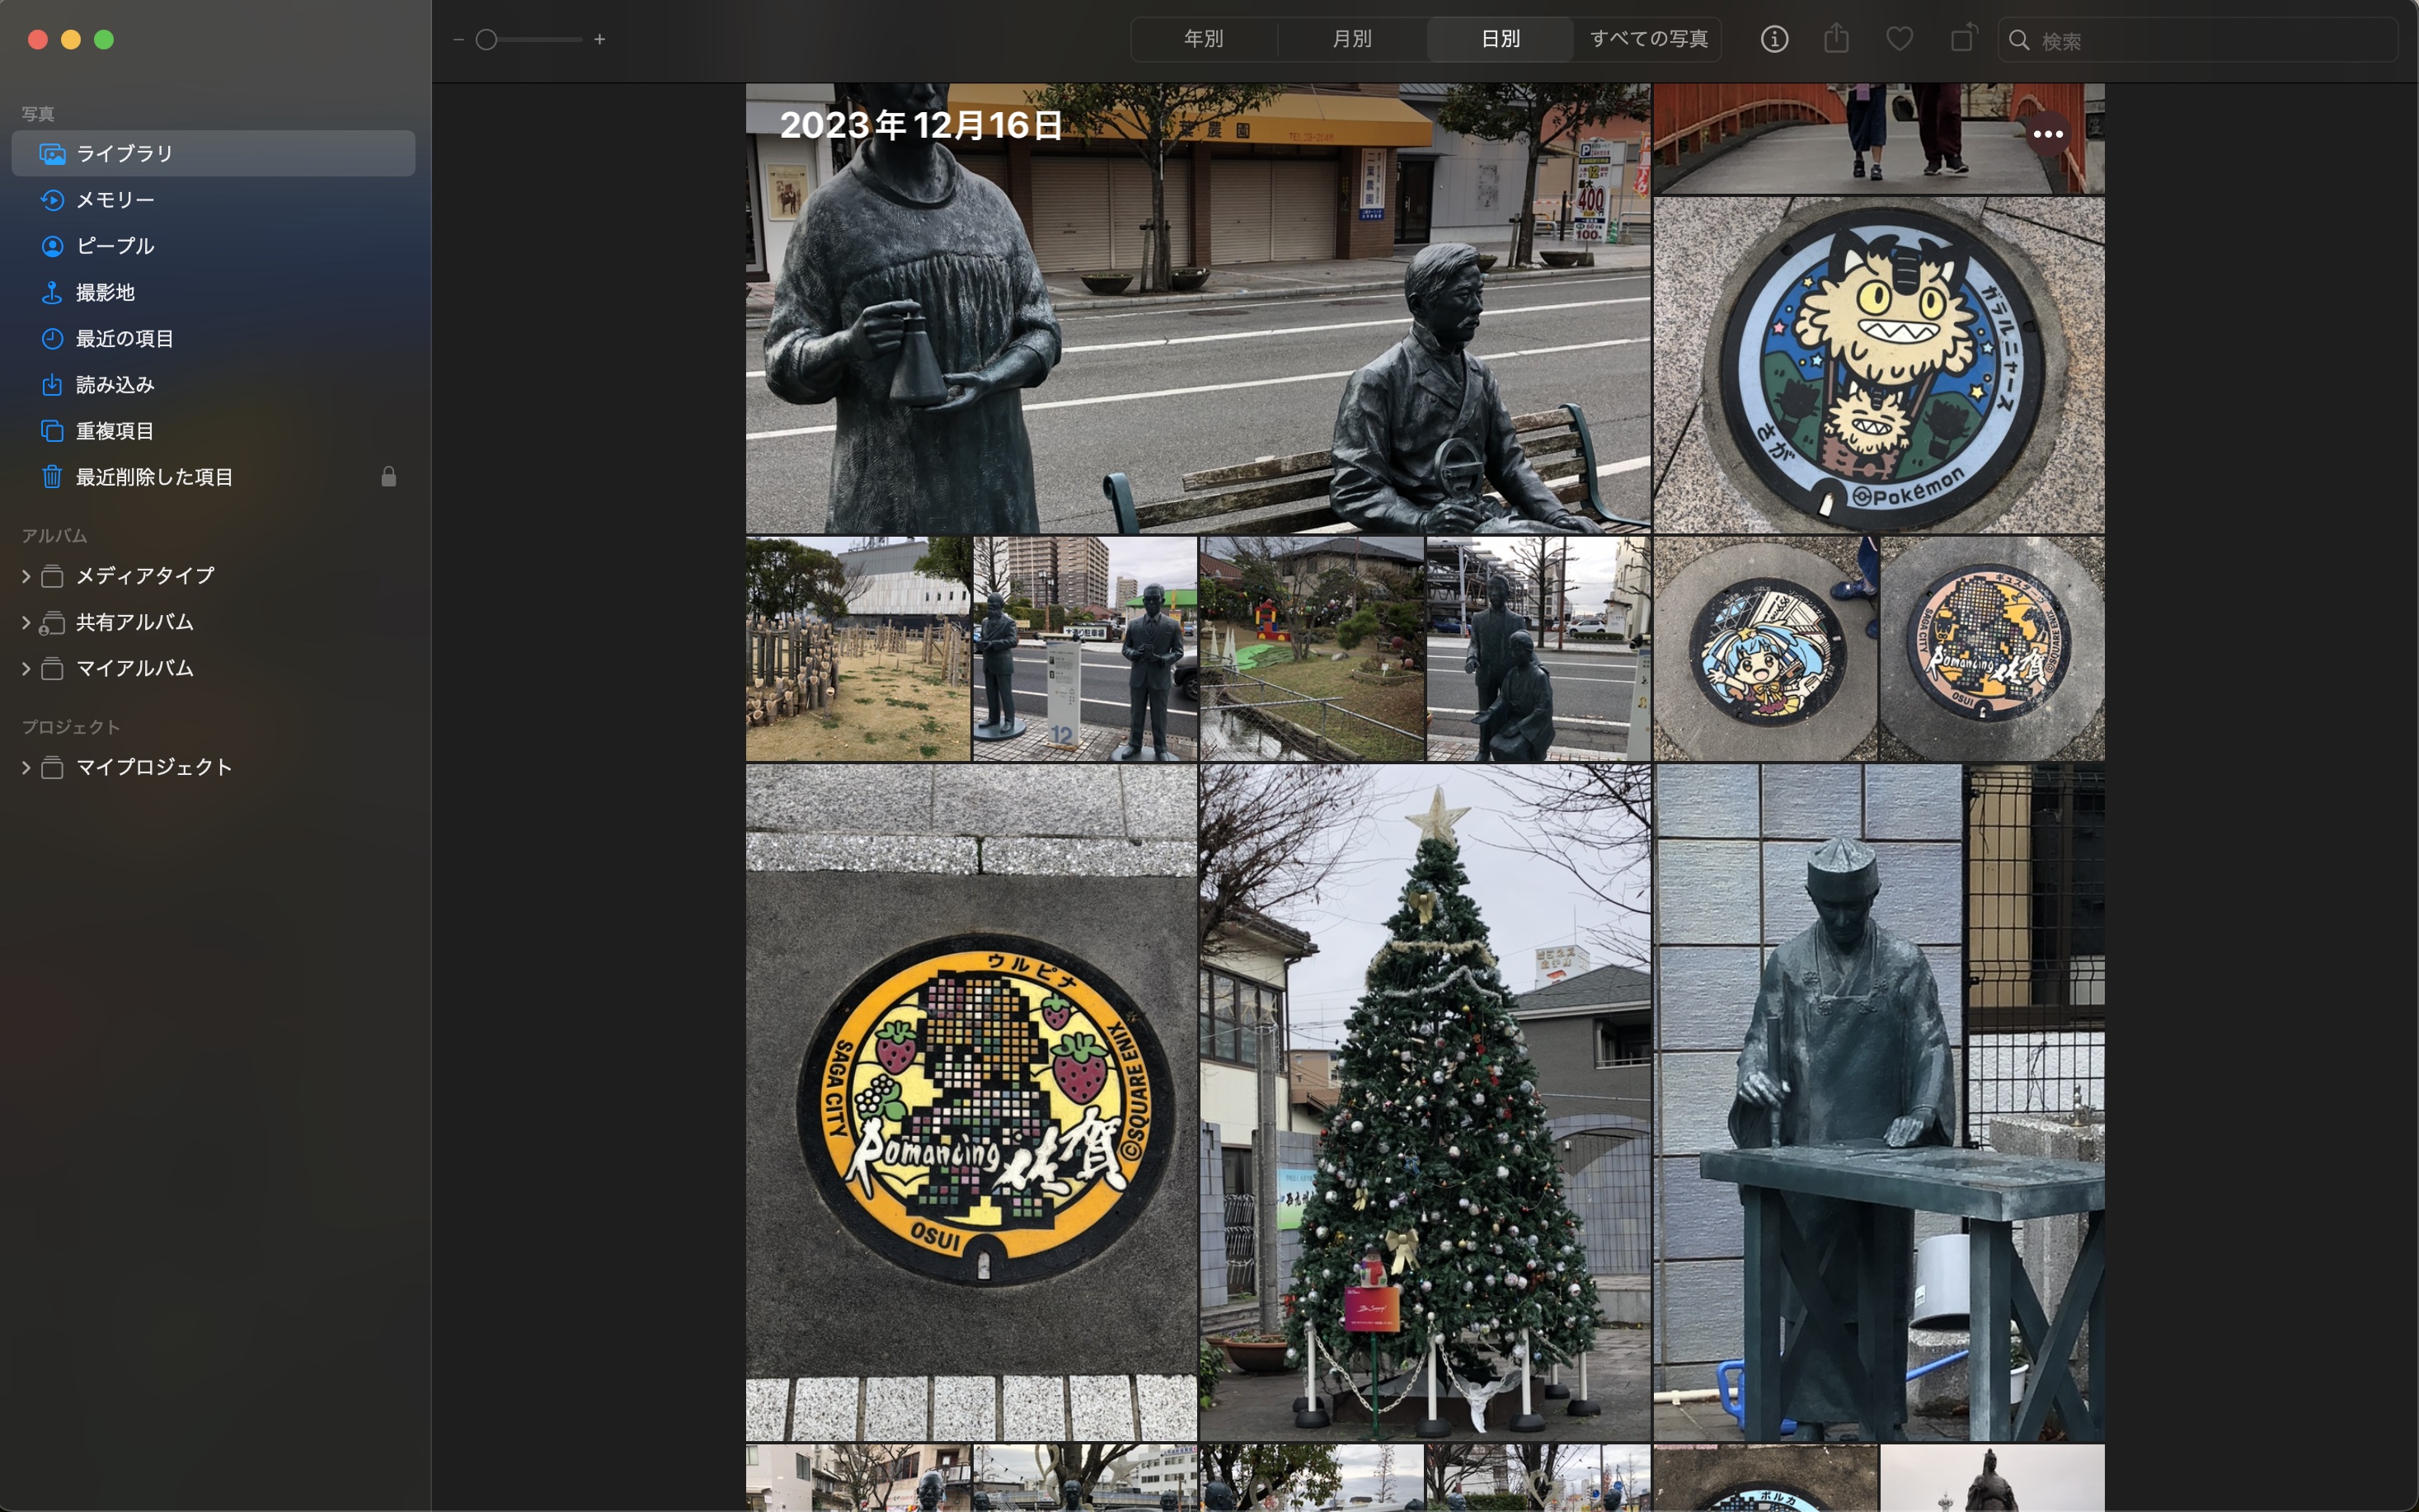Click the thumbnail zoom slider knob
Screen dimensions: 2419x1512
tap(487, 40)
